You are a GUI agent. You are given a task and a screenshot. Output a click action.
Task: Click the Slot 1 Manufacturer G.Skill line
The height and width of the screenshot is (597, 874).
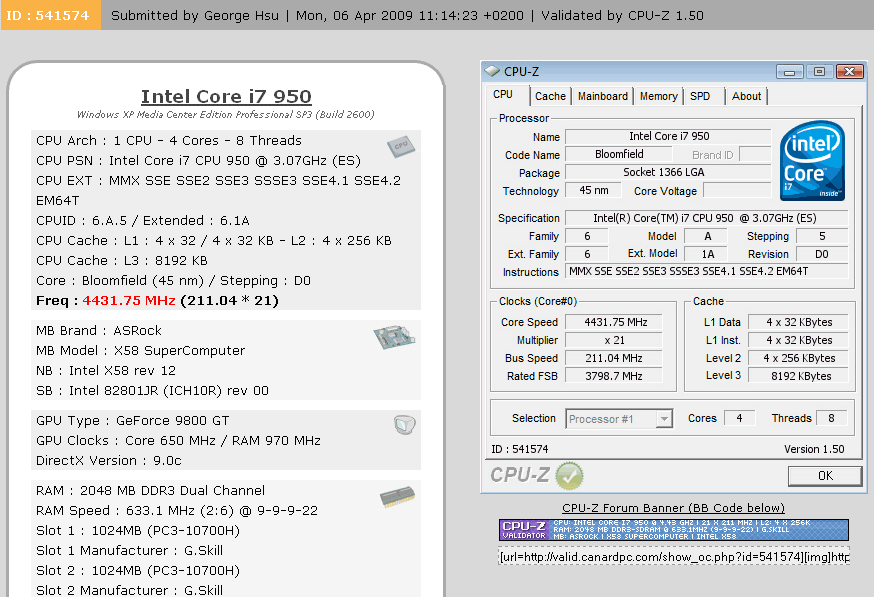click(x=129, y=551)
